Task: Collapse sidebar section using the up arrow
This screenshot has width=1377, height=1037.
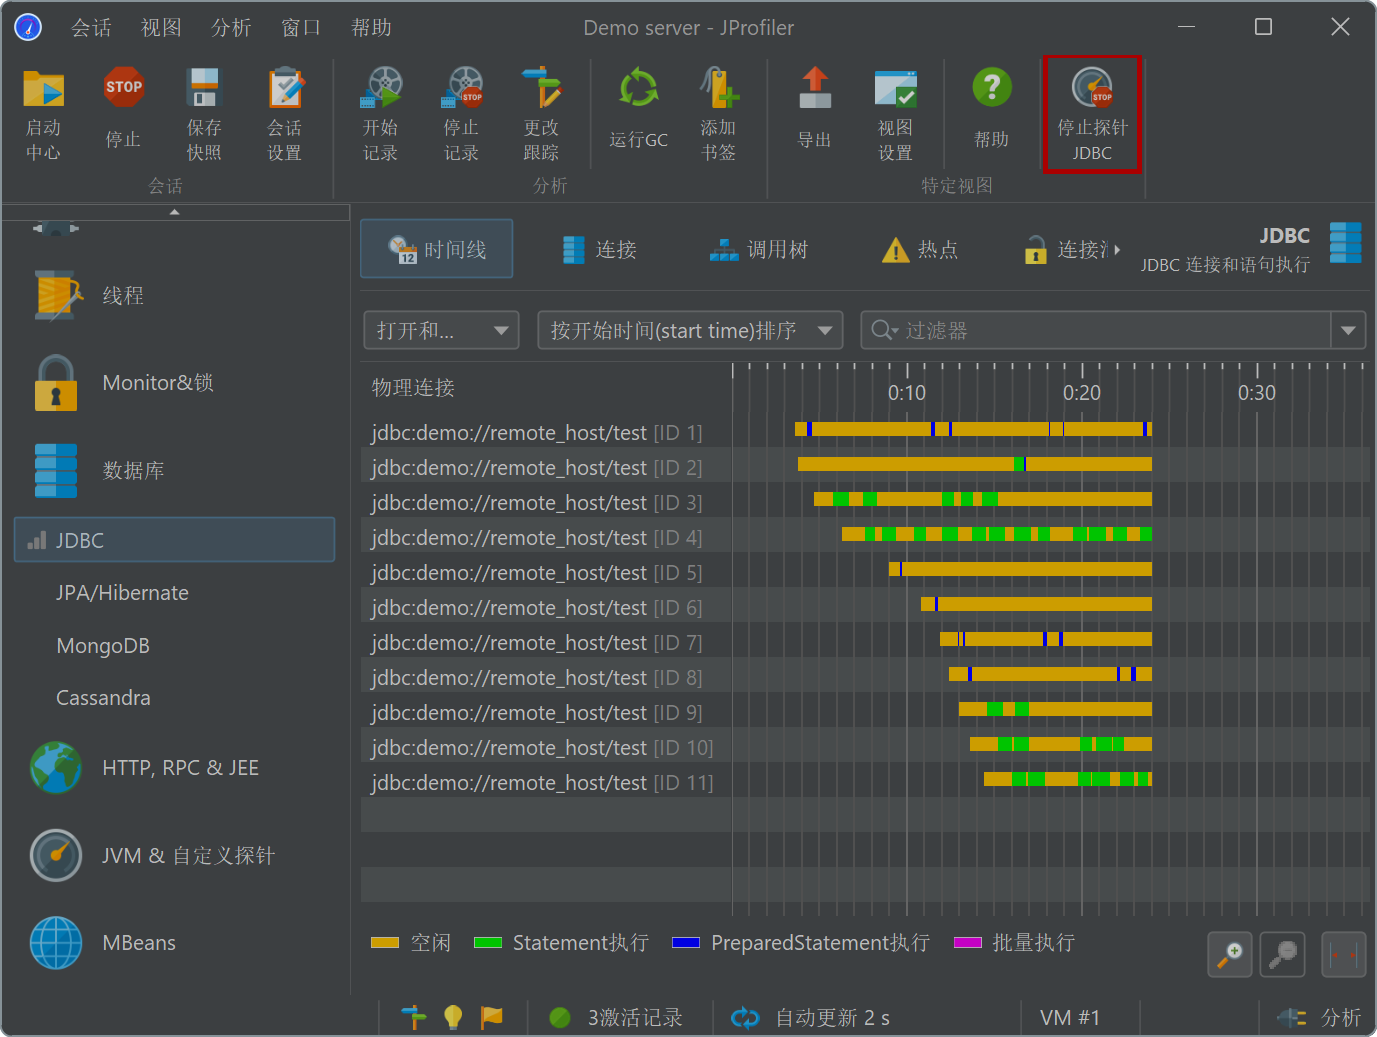Action: click(175, 212)
